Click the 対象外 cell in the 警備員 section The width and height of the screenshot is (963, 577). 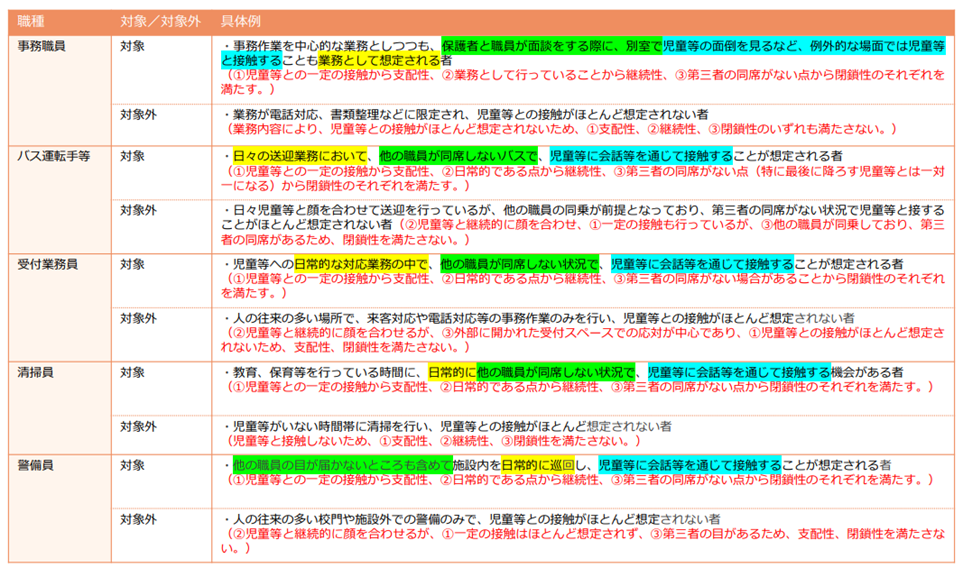coord(138,519)
